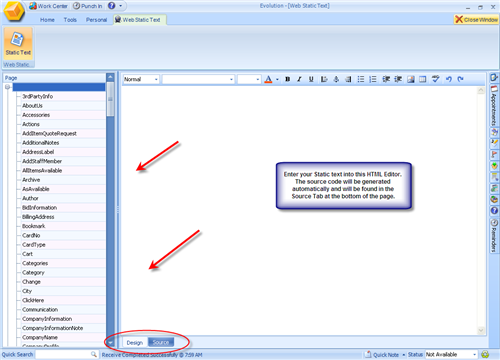Viewport: 500px width, 360px height.
Task: Click the green arrow download sidebar icon
Action: pos(494,166)
